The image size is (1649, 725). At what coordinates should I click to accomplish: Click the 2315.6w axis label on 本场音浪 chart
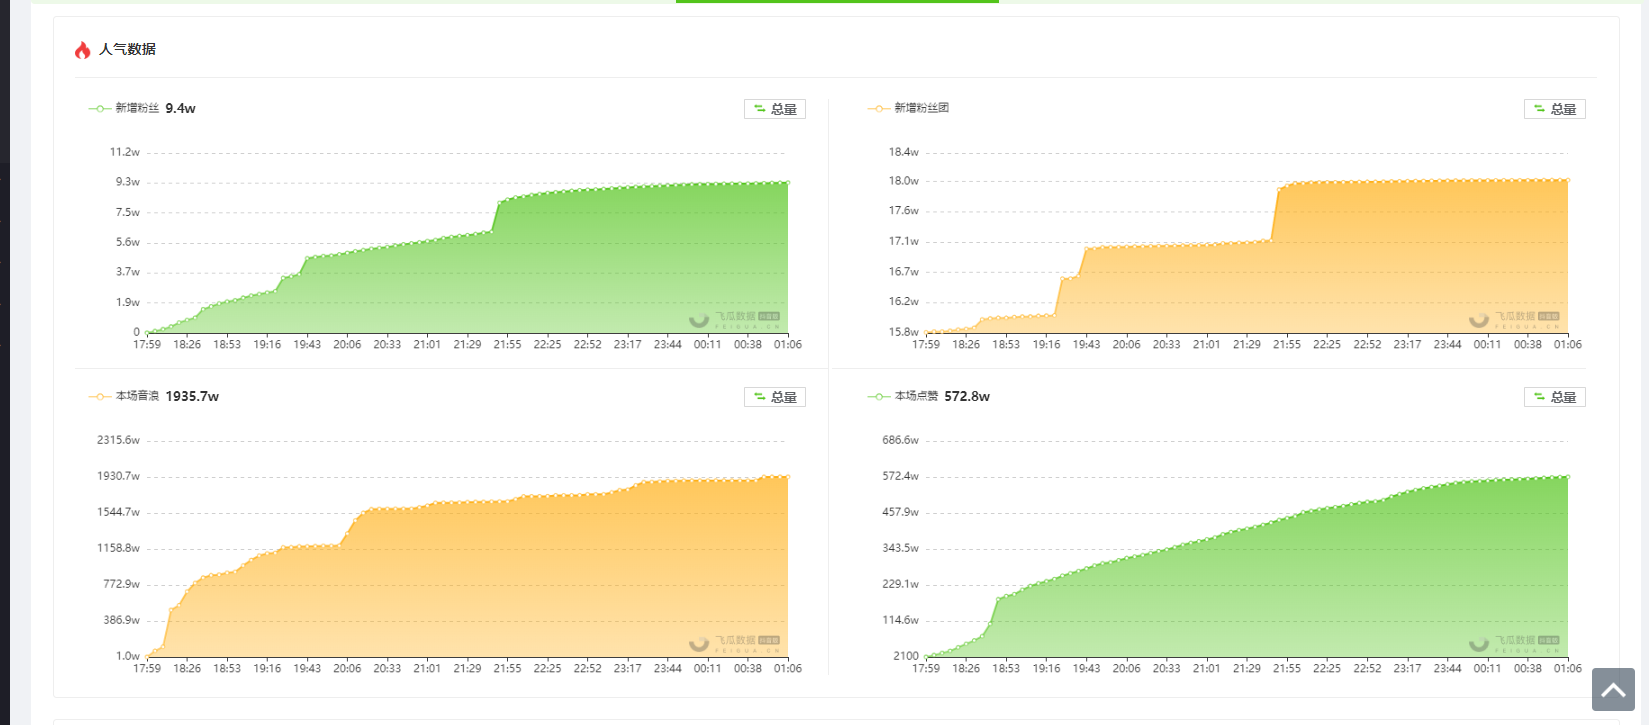tap(119, 440)
